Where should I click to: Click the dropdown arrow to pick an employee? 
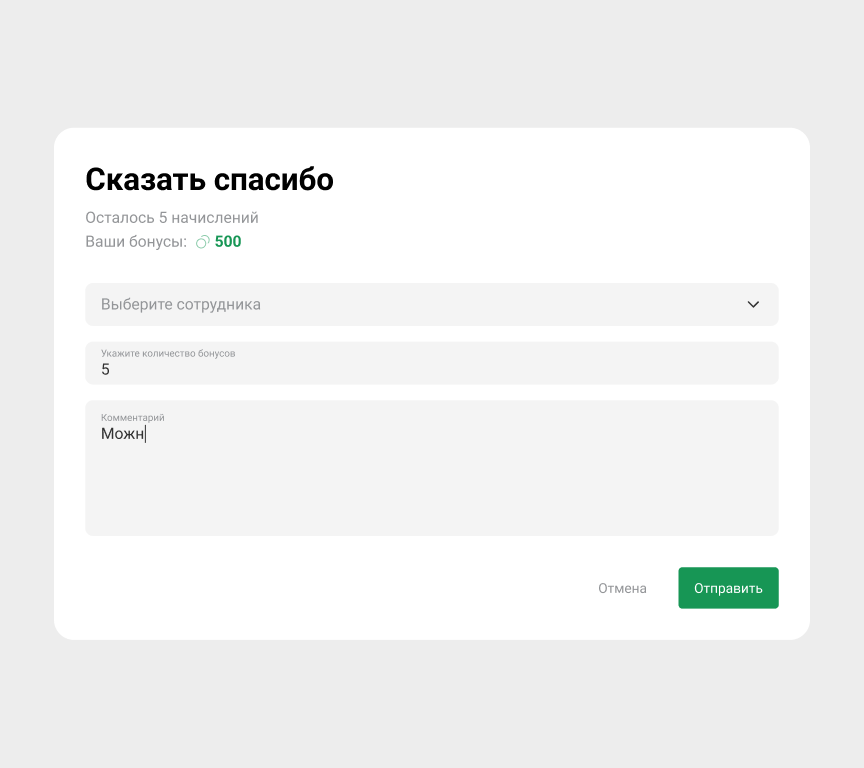(753, 304)
